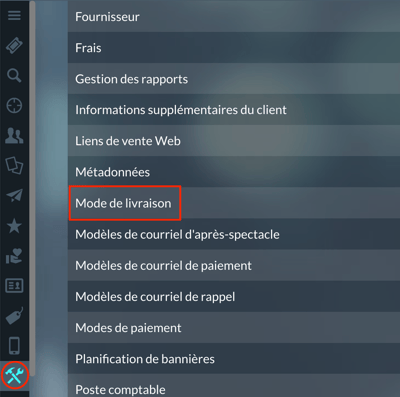Open the paper plane icon
Image resolution: width=400 pixels, height=397 pixels.
[x=14, y=196]
